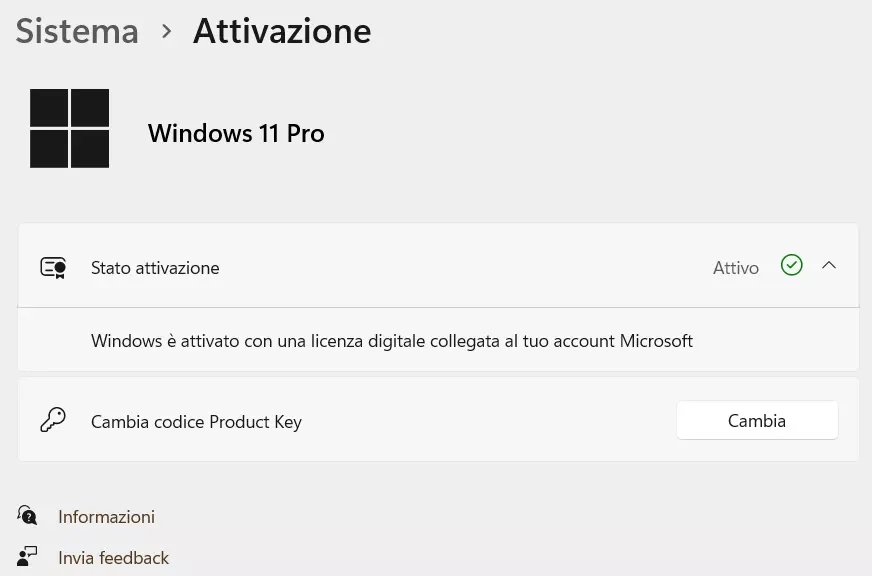Open Sistema from the breadcrumb
Screen dimensions: 872x576
tap(77, 31)
